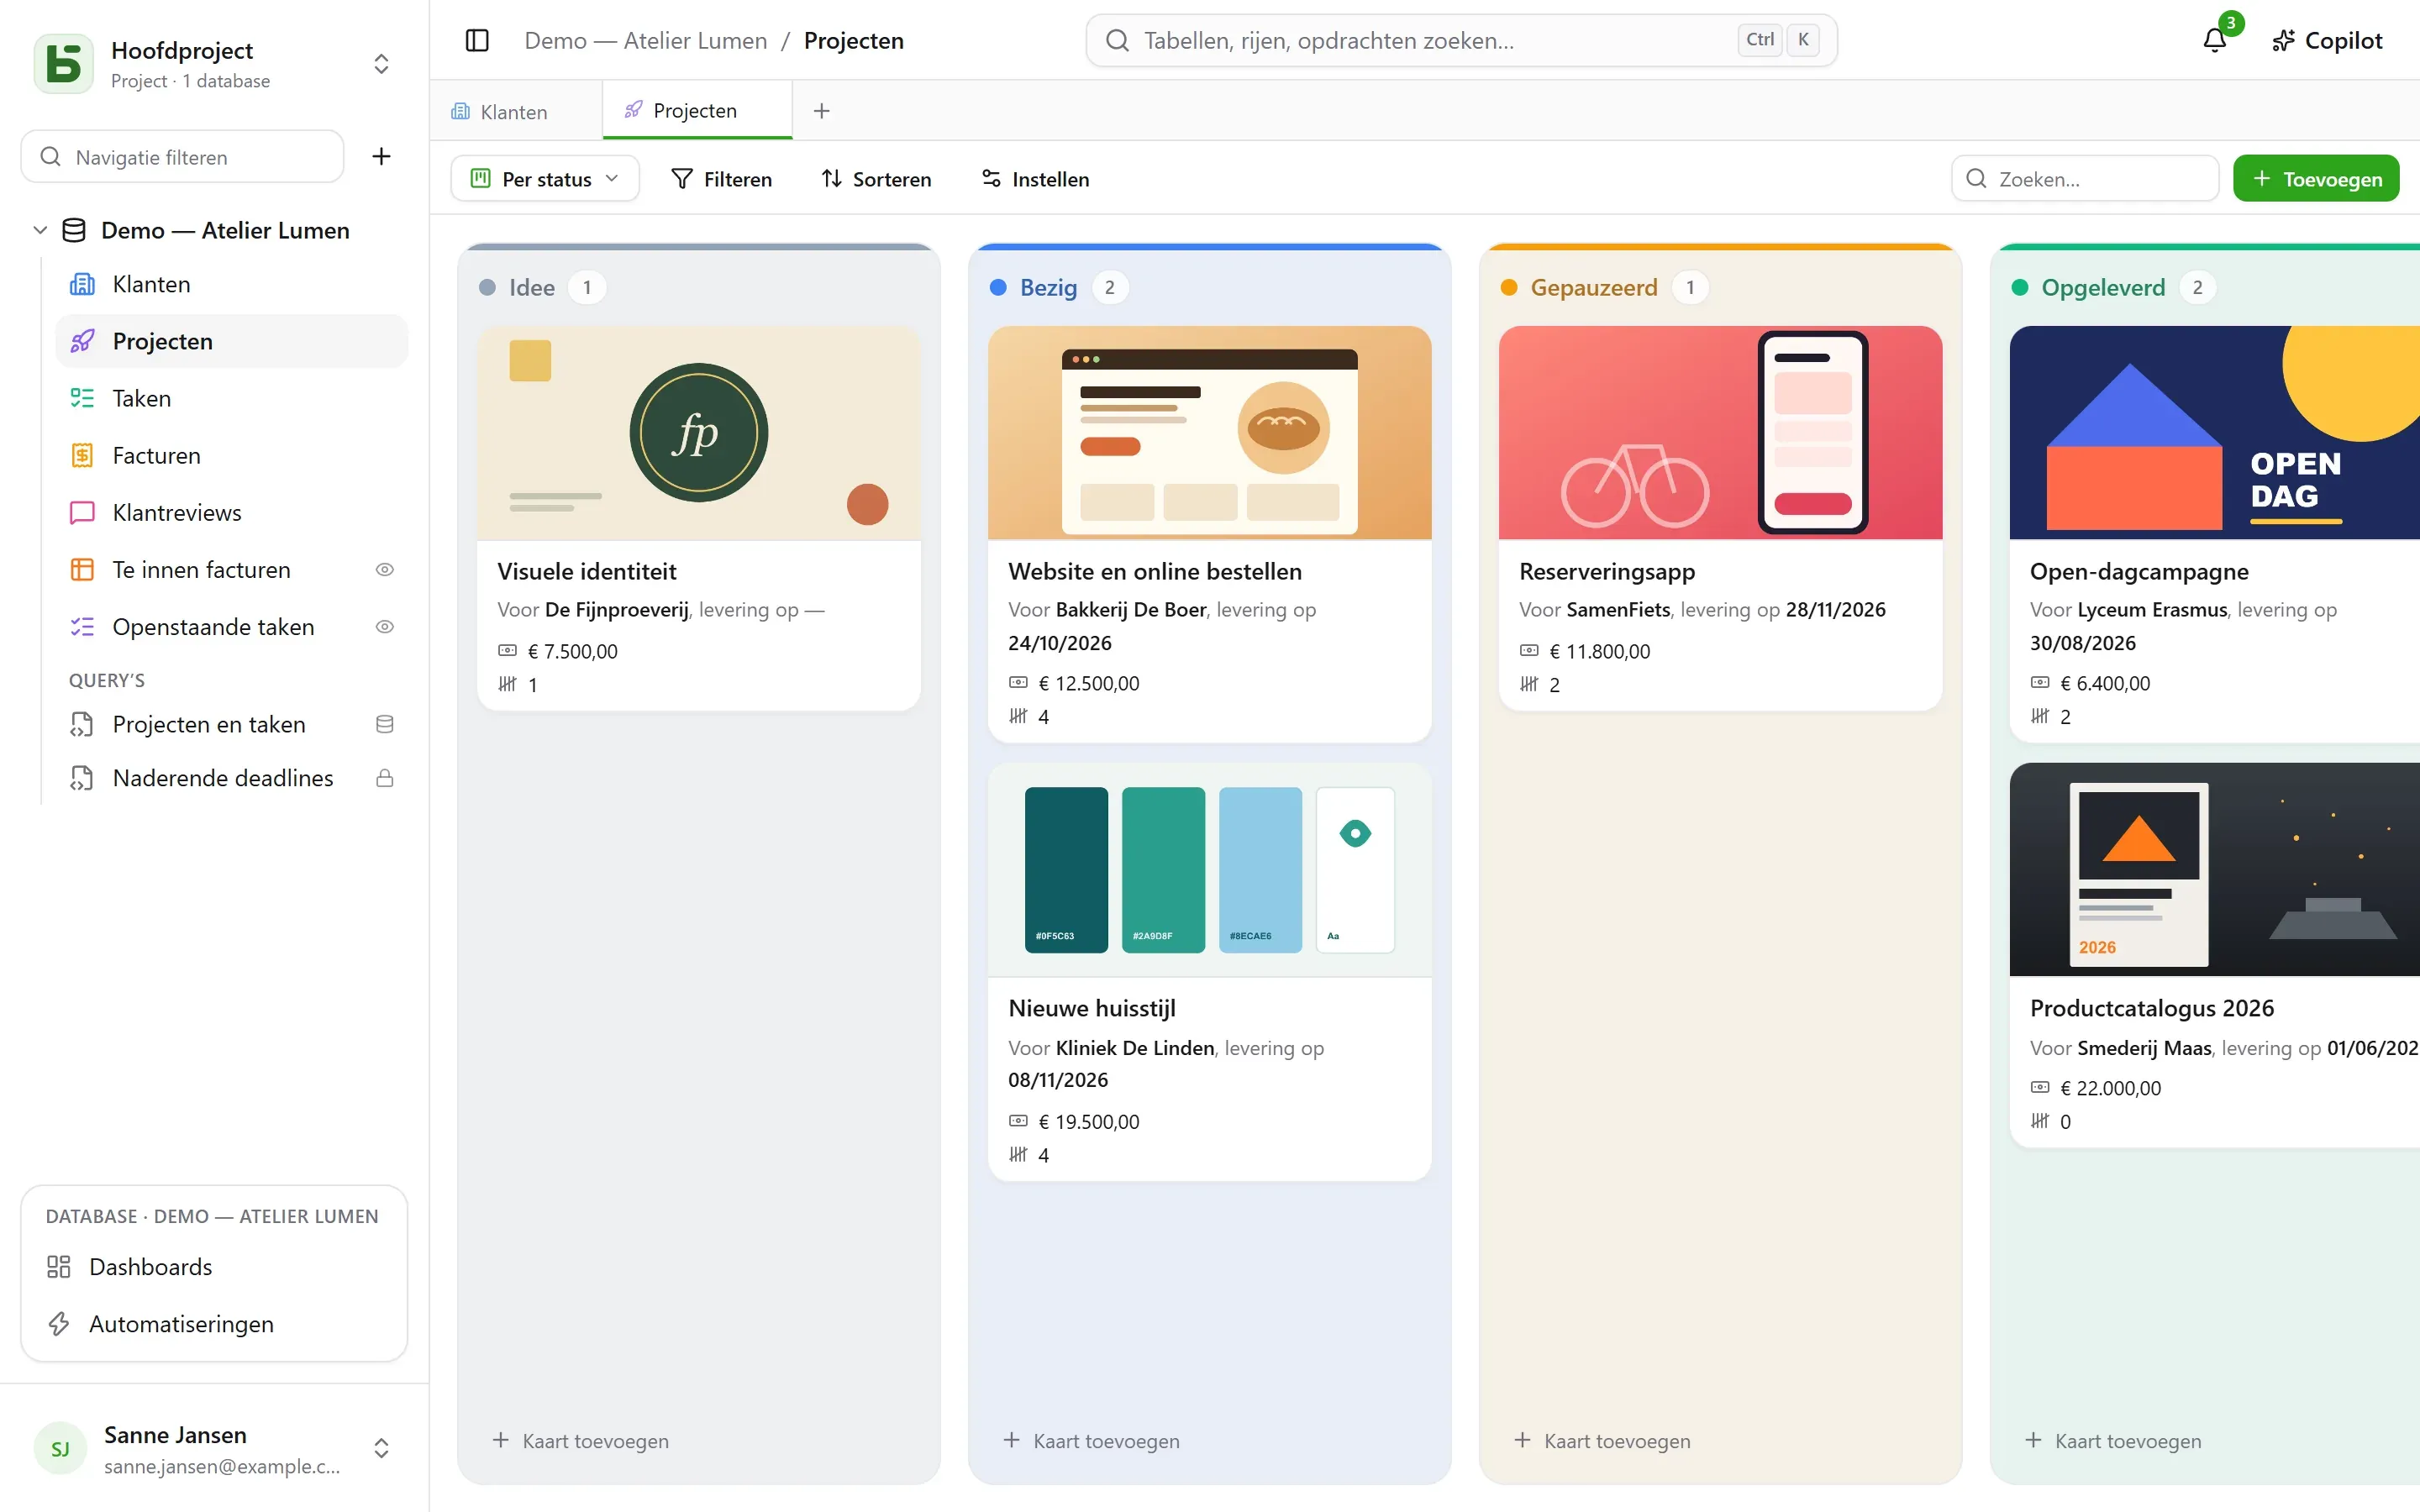Add a new tab with plus icon
The width and height of the screenshot is (2420, 1512).
point(821,110)
